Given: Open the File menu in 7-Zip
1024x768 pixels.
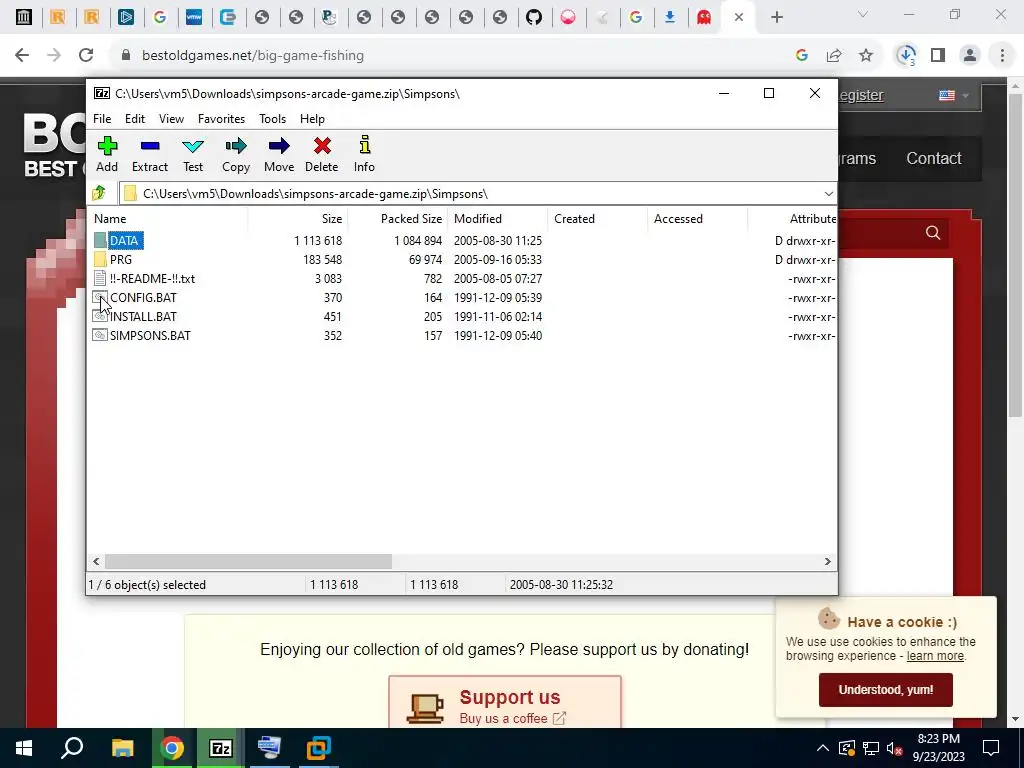Looking at the screenshot, I should pyautogui.click(x=102, y=119).
